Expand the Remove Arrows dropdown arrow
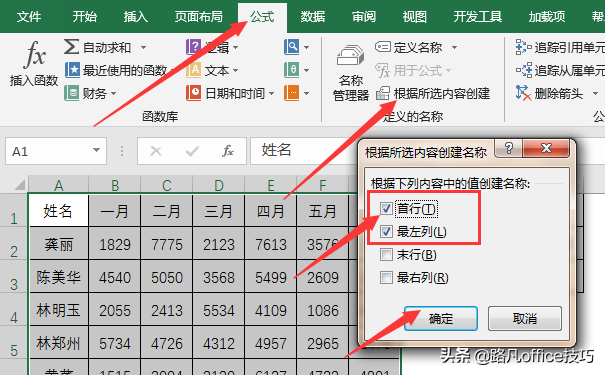The height and width of the screenshot is (375, 605). click(595, 93)
